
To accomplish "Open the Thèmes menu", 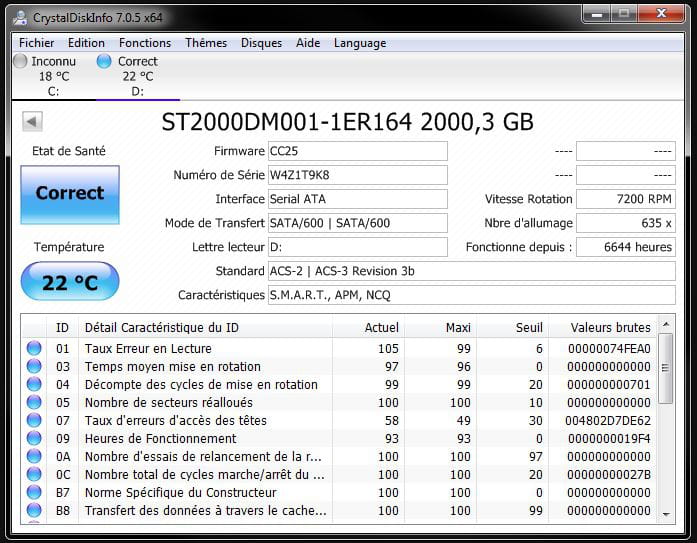I will point(206,43).
